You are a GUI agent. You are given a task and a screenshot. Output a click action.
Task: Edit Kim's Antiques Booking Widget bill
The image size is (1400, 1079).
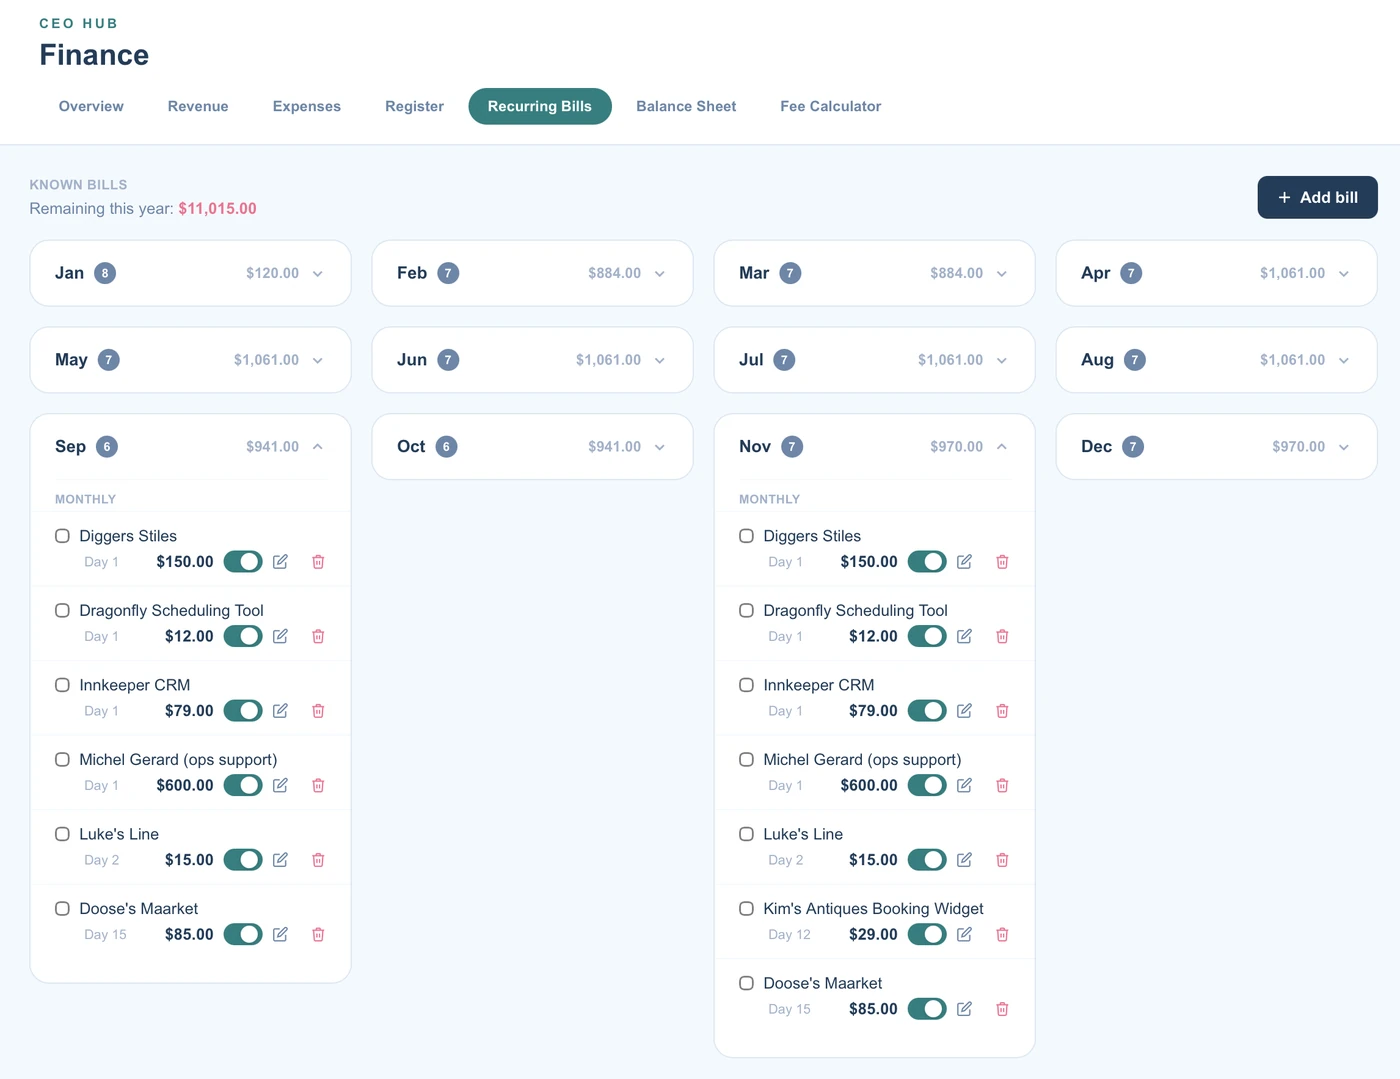964,934
